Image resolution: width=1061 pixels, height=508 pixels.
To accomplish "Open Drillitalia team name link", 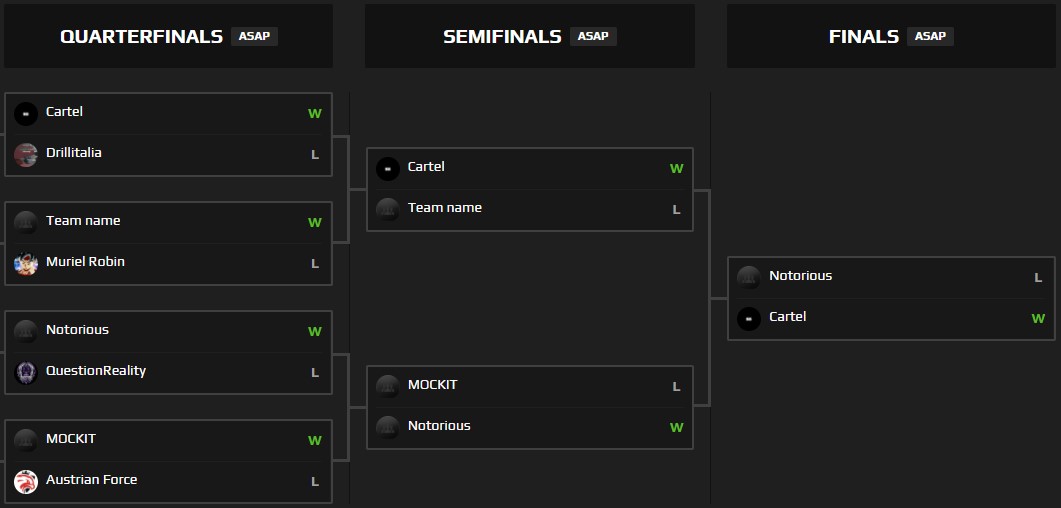I will click(74, 153).
